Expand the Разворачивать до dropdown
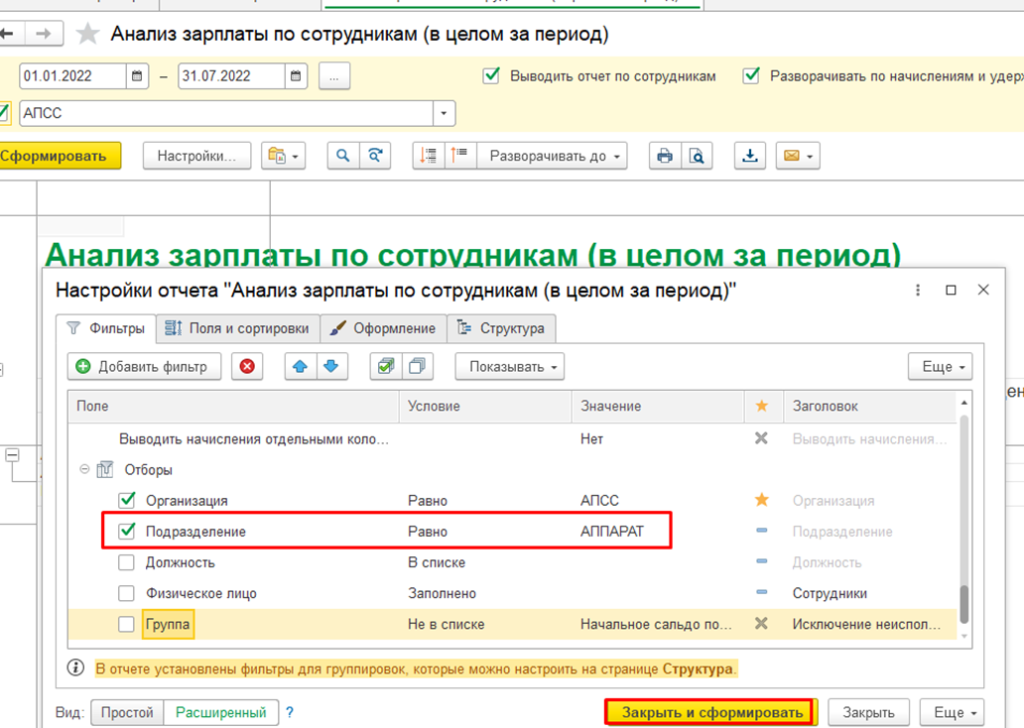1024x728 pixels. point(553,156)
